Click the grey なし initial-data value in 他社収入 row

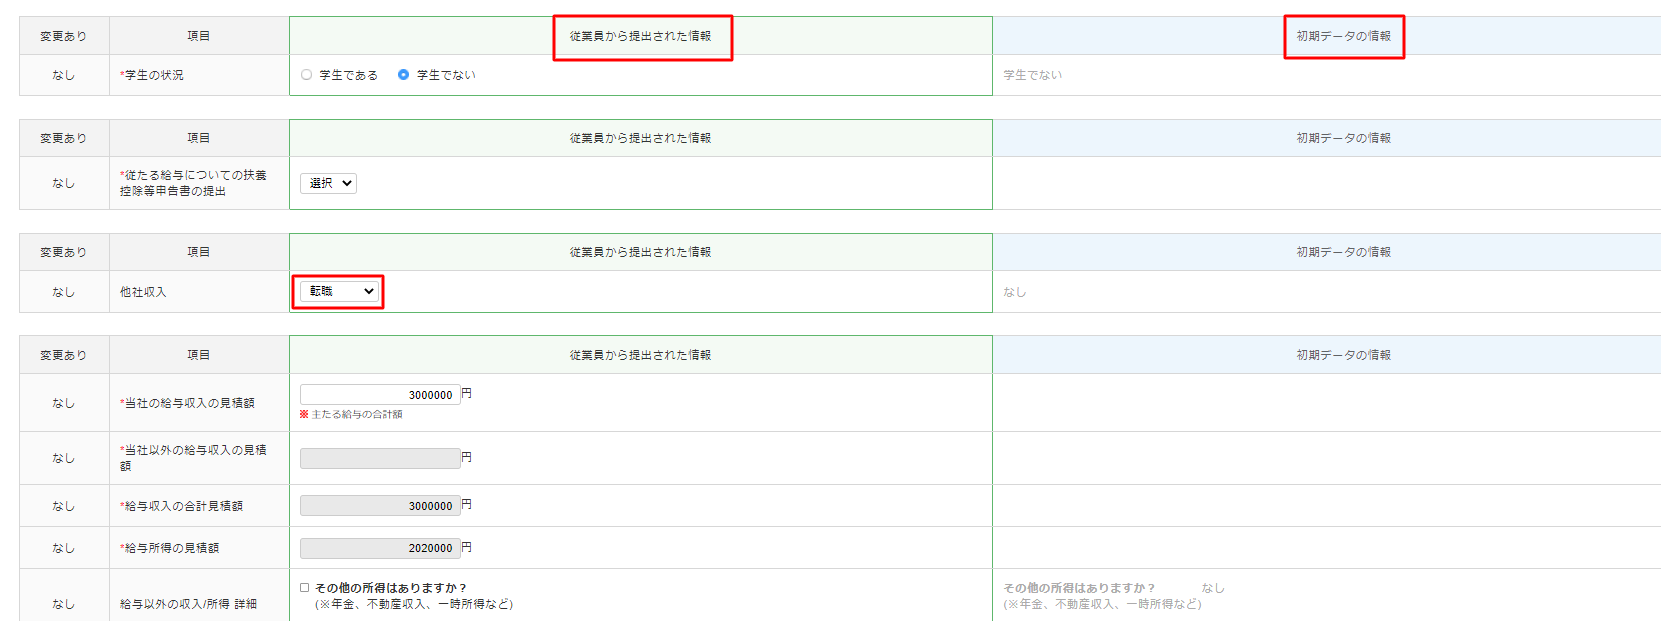(x=1015, y=292)
